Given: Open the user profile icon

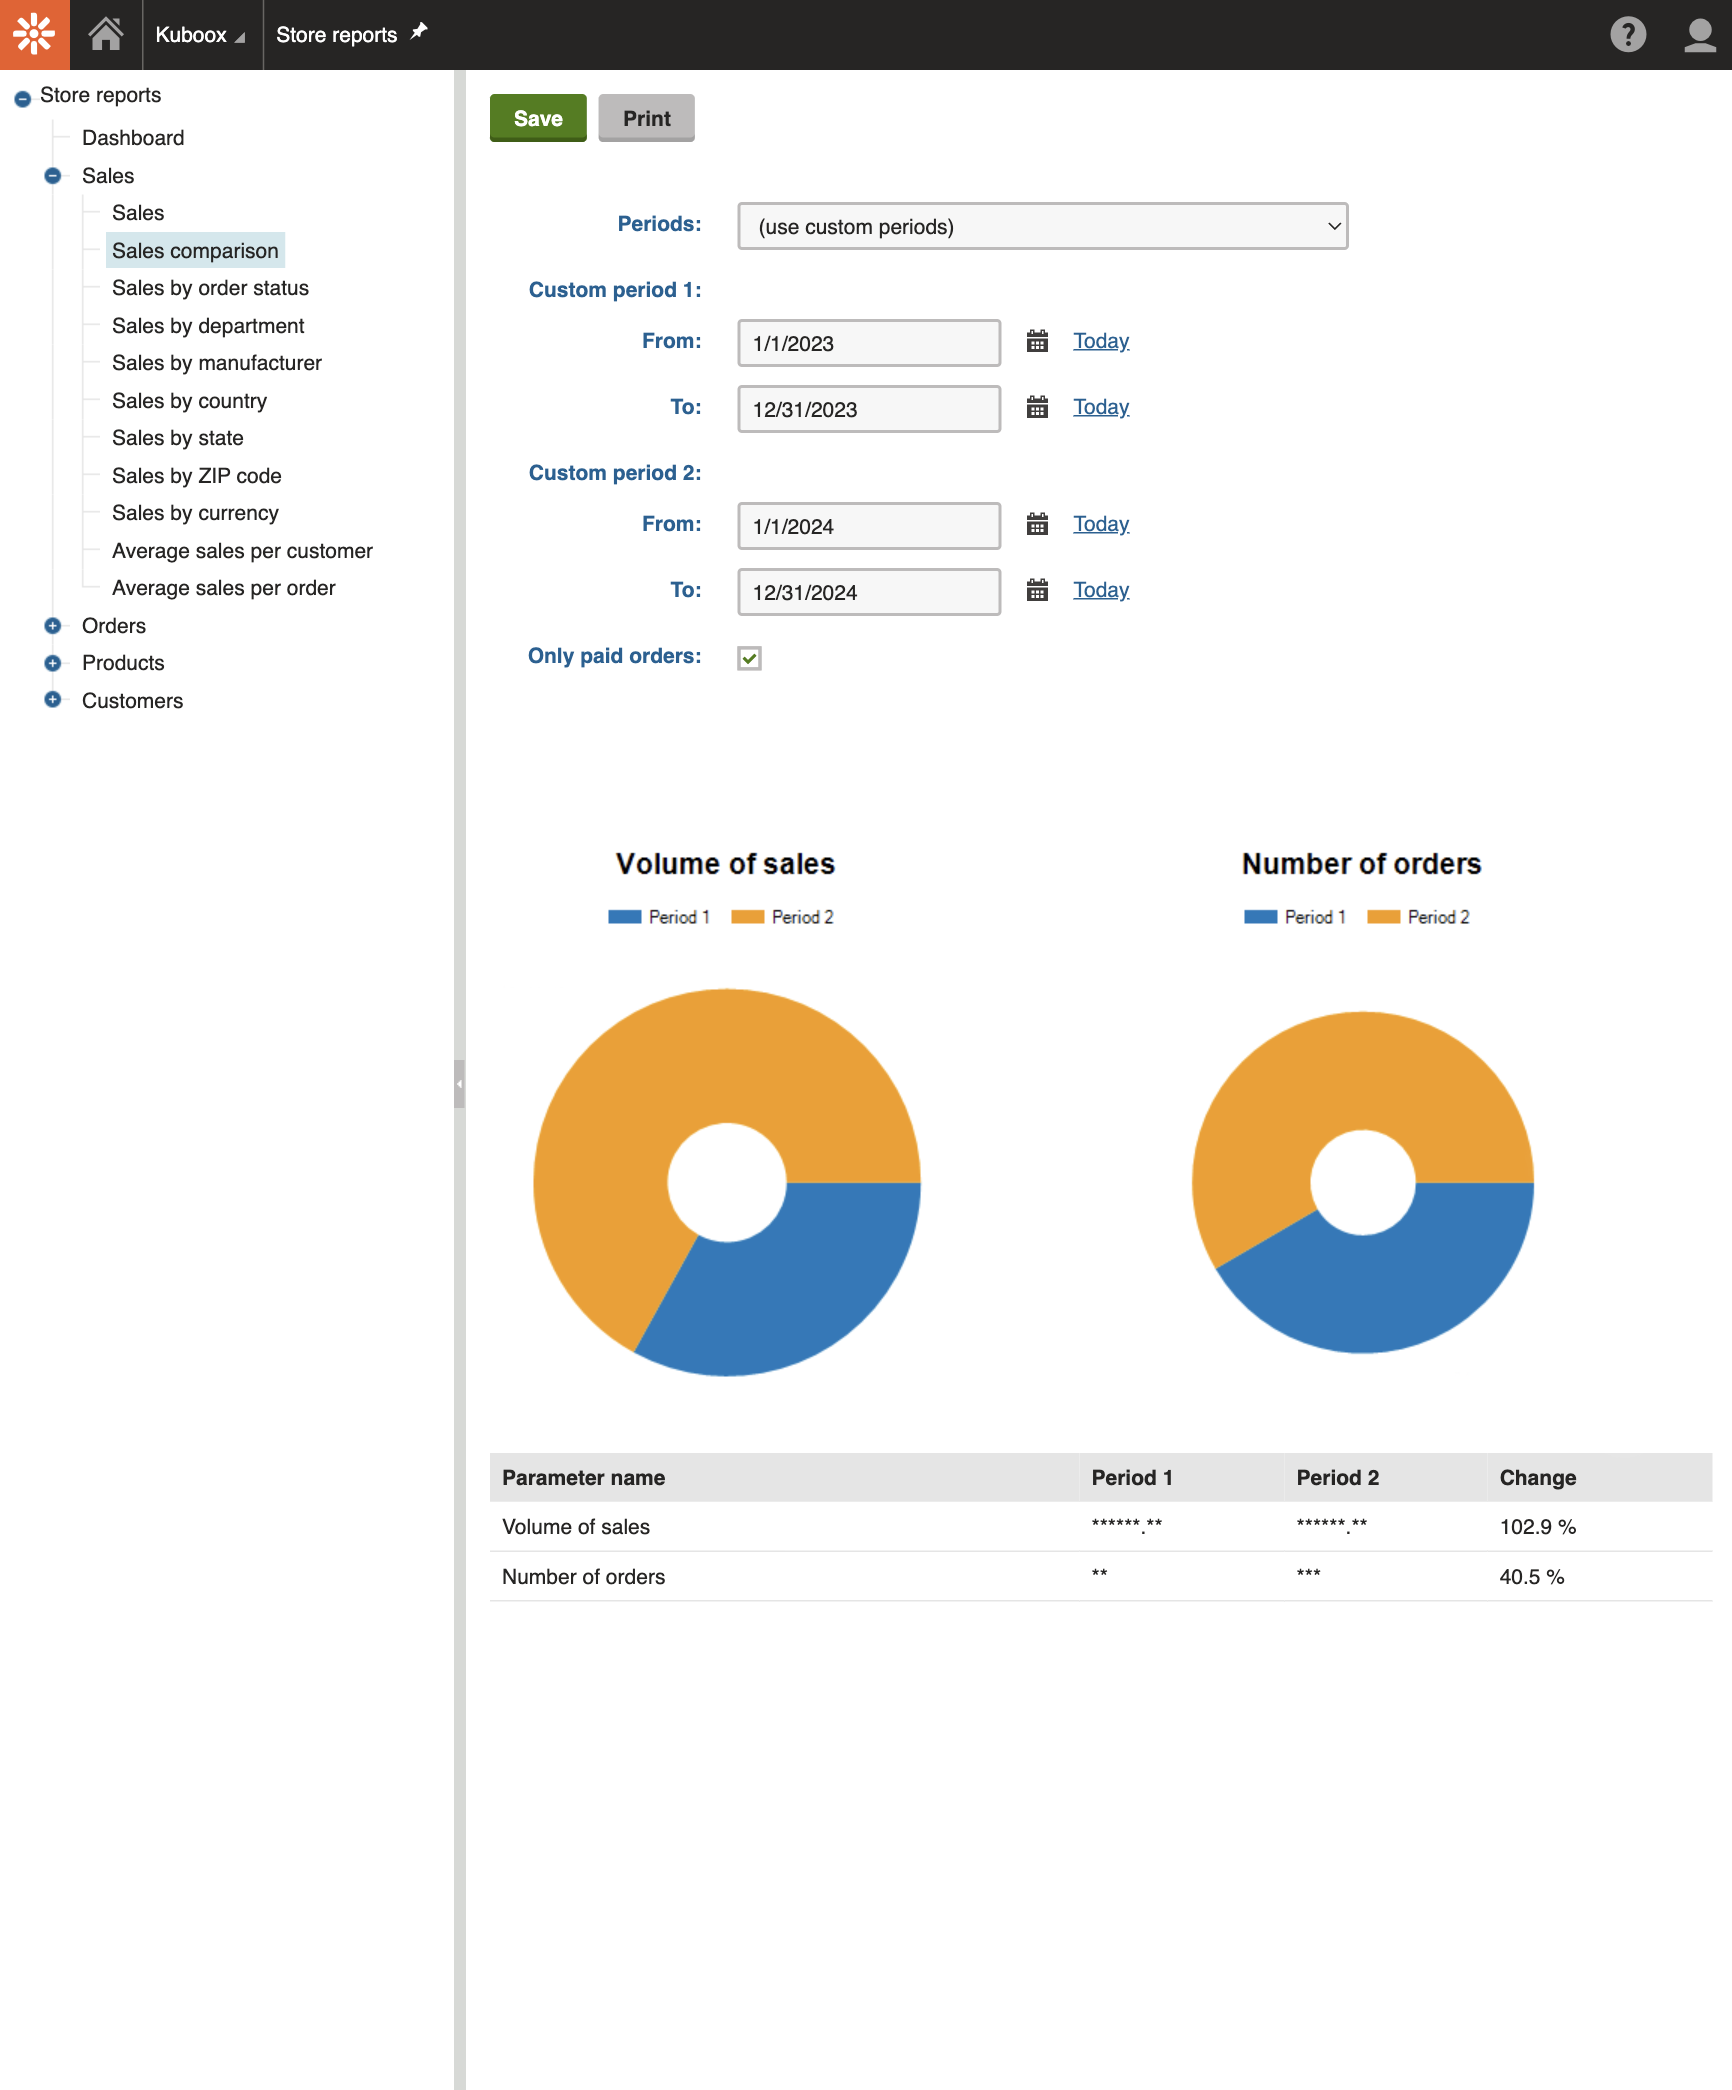Looking at the screenshot, I should (1699, 35).
